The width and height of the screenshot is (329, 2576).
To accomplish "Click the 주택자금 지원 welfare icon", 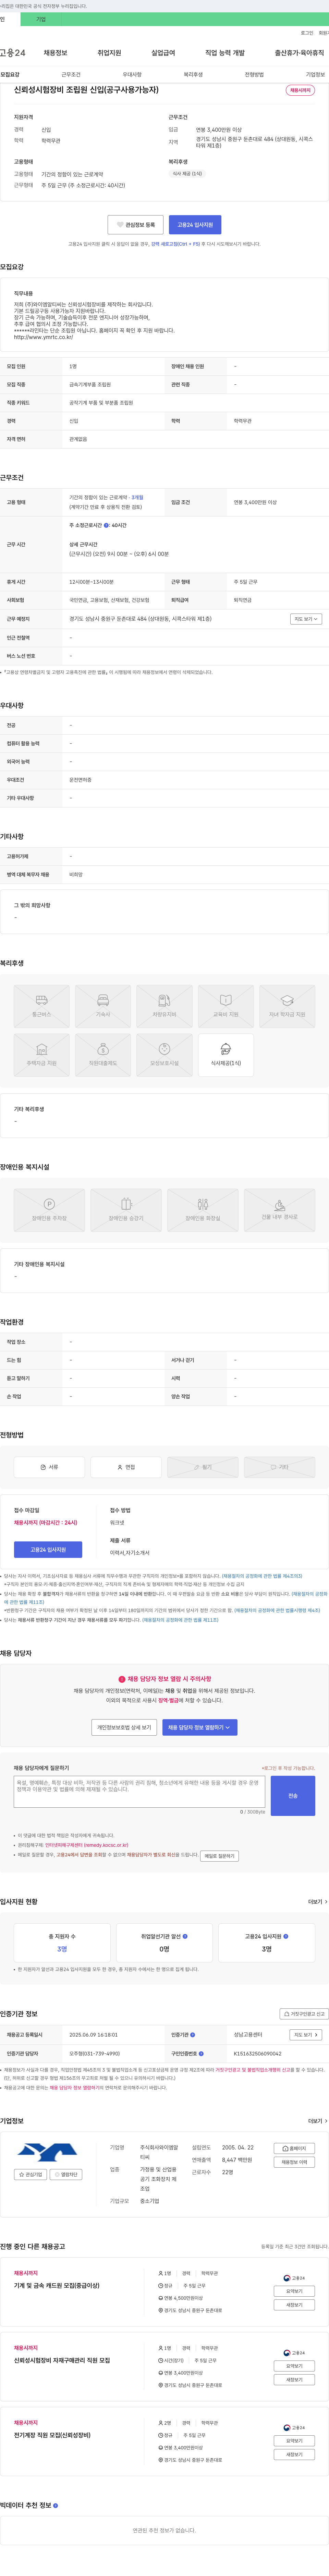I will click(42, 1055).
